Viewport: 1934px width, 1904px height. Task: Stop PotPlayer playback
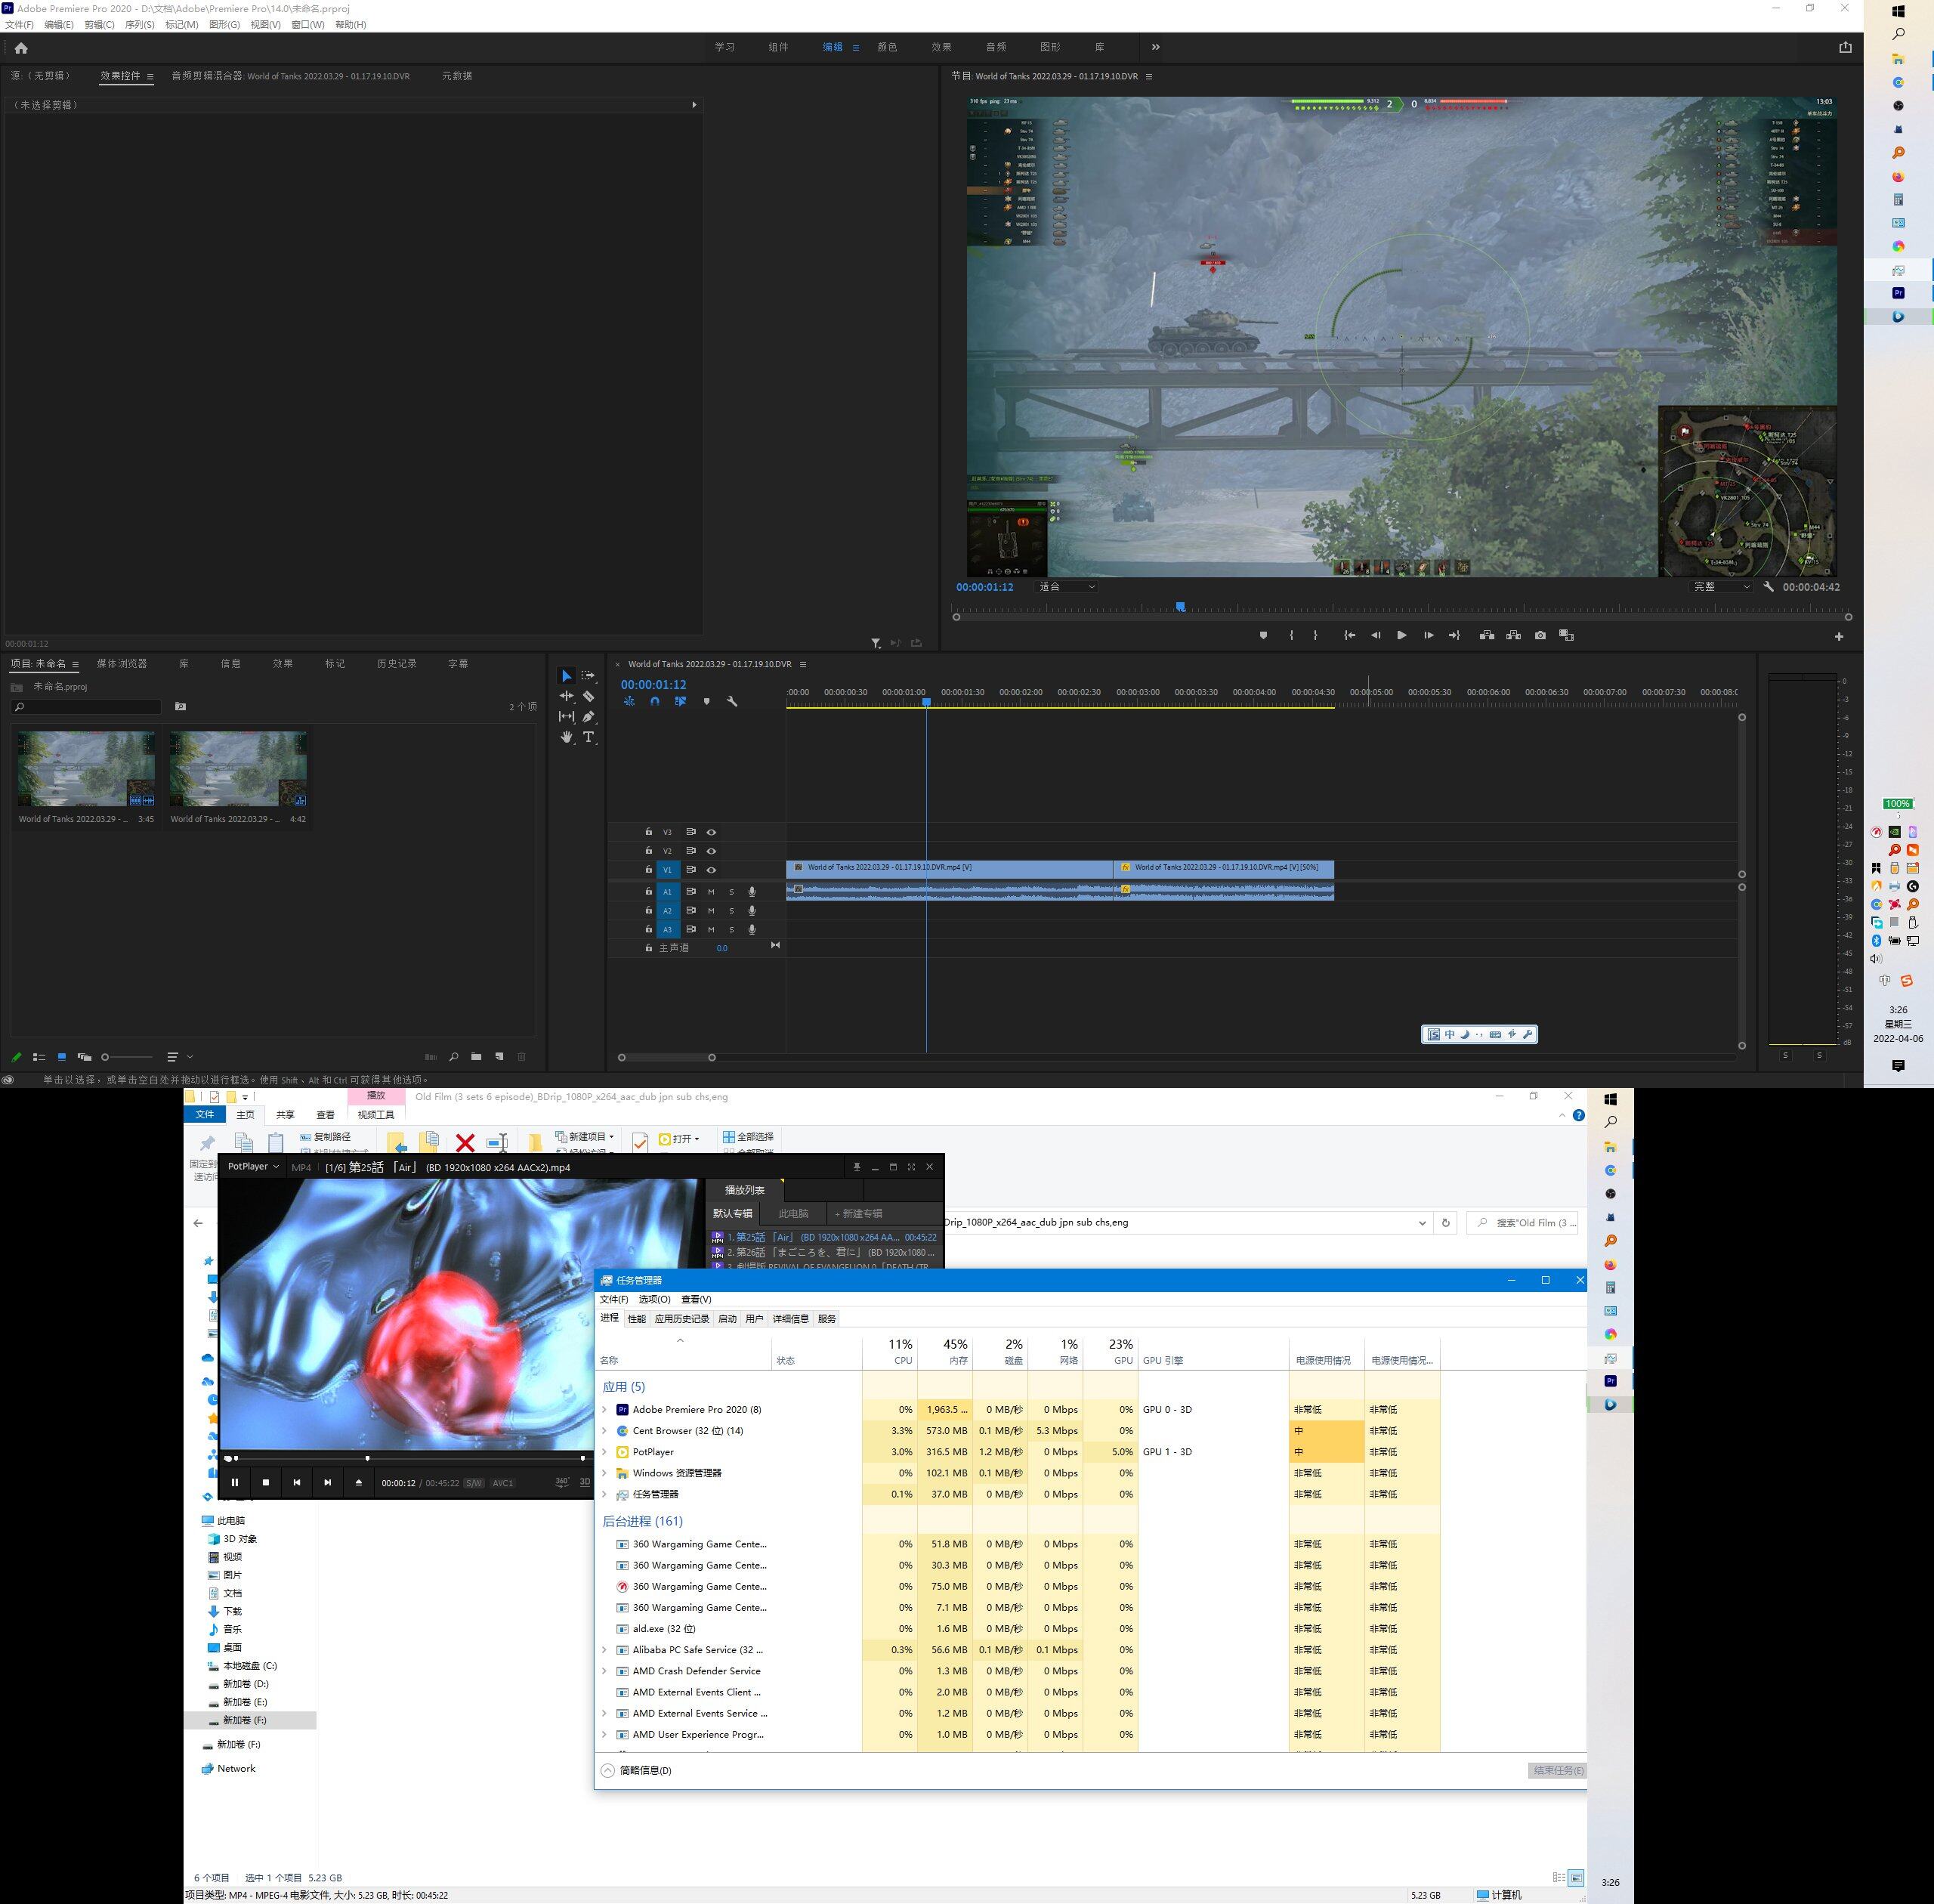[266, 1482]
